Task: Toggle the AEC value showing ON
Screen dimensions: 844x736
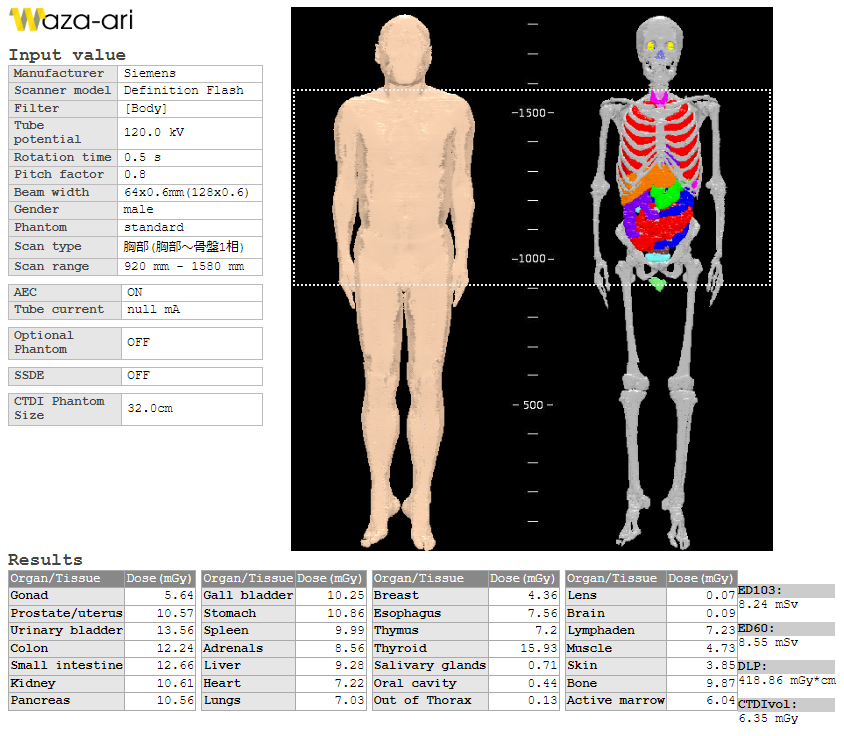Action: pos(191,293)
